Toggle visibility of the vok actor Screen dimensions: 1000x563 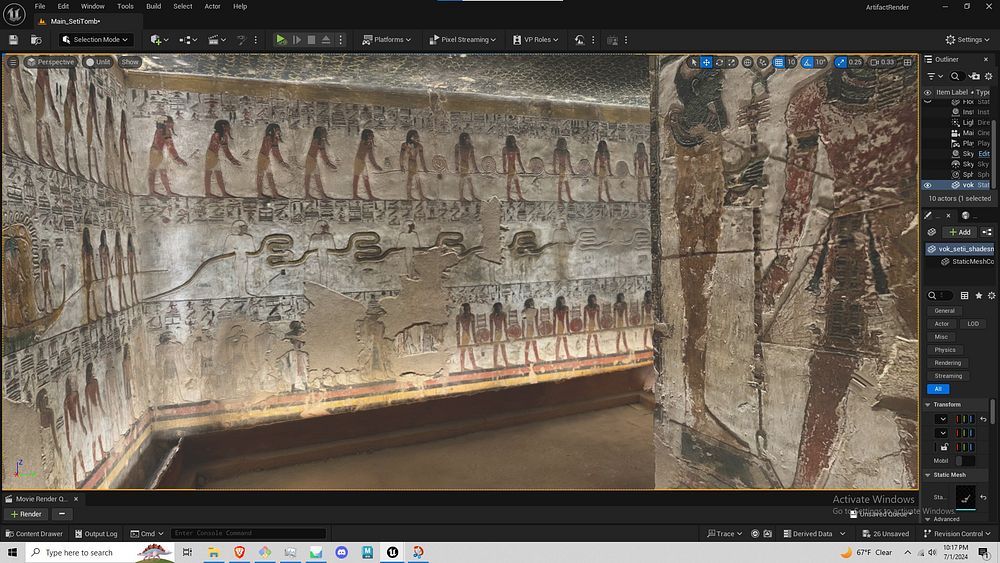pyautogui.click(x=927, y=185)
